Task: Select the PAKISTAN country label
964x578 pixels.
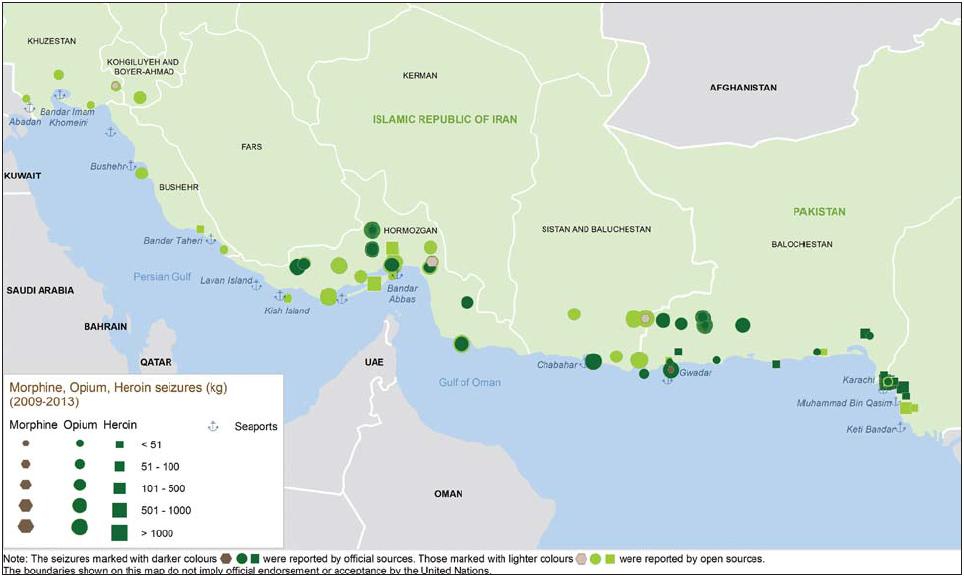Action: click(819, 212)
